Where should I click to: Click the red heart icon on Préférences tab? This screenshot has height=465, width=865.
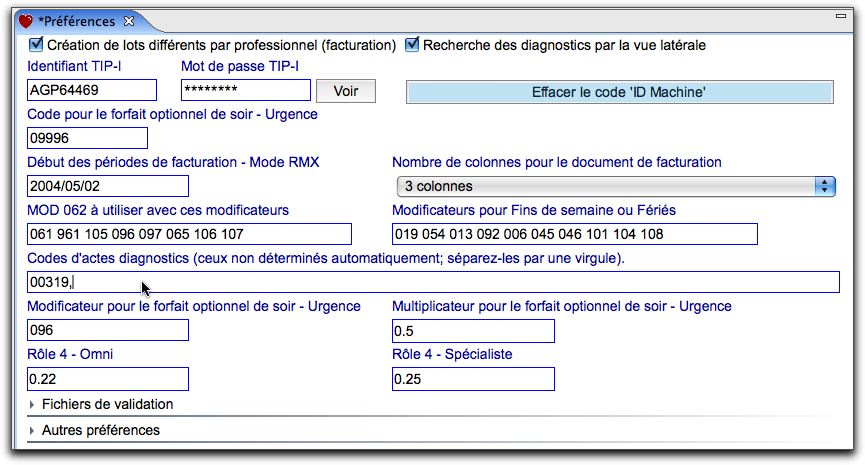[x=26, y=22]
